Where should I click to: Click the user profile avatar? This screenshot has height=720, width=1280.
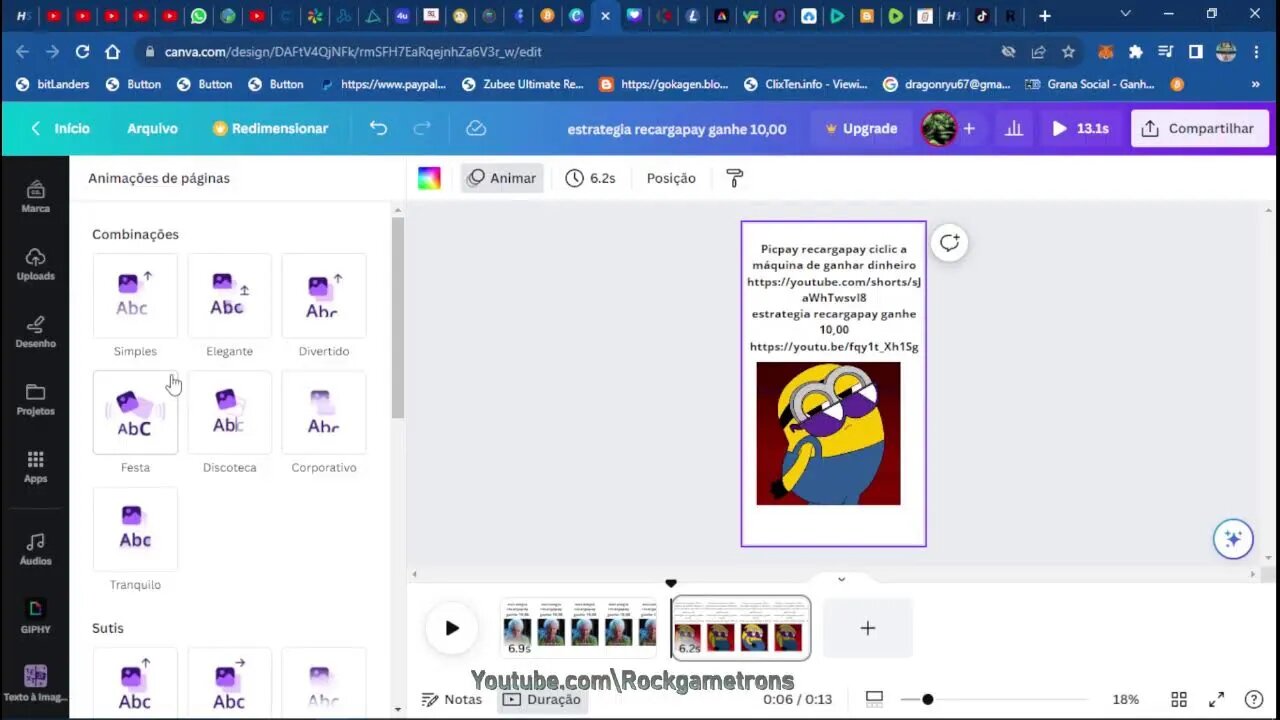(939, 128)
